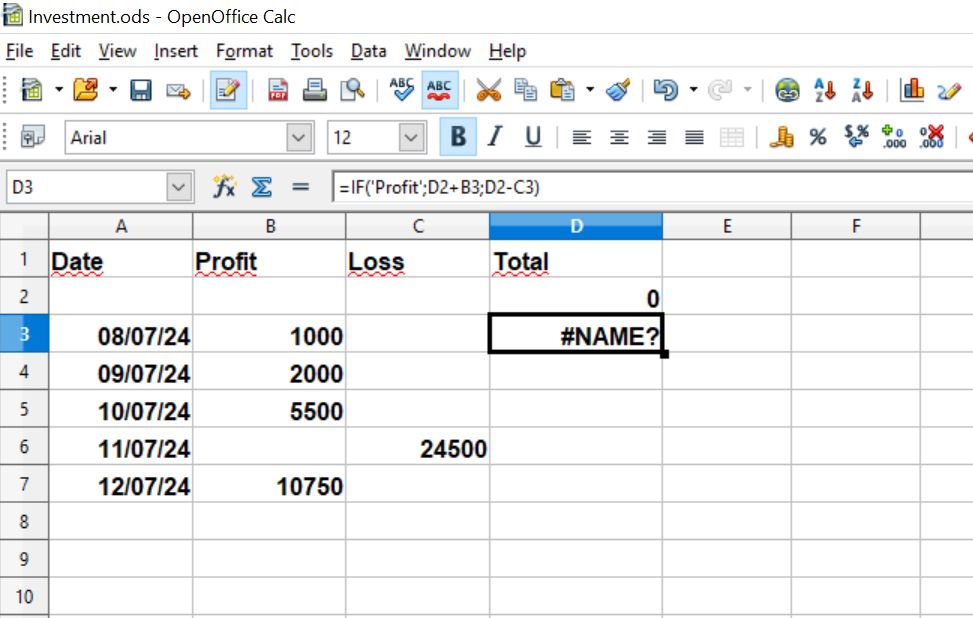This screenshot has width=973, height=618.
Task: Insert a chart with the Chart icon
Action: 912,90
